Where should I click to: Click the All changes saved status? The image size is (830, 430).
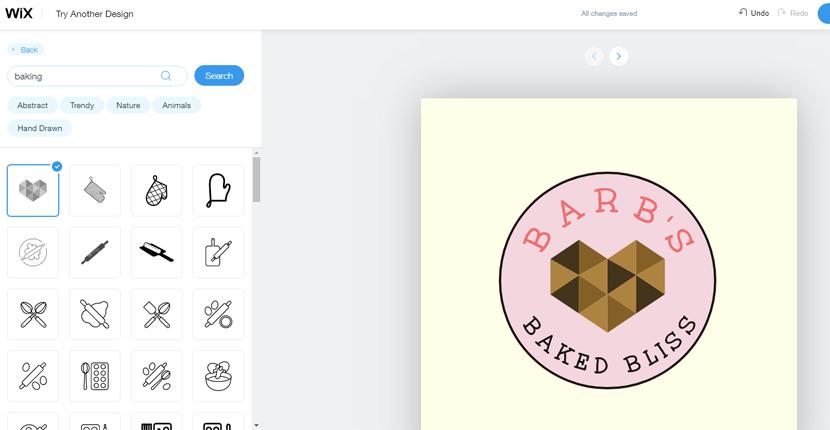(609, 14)
